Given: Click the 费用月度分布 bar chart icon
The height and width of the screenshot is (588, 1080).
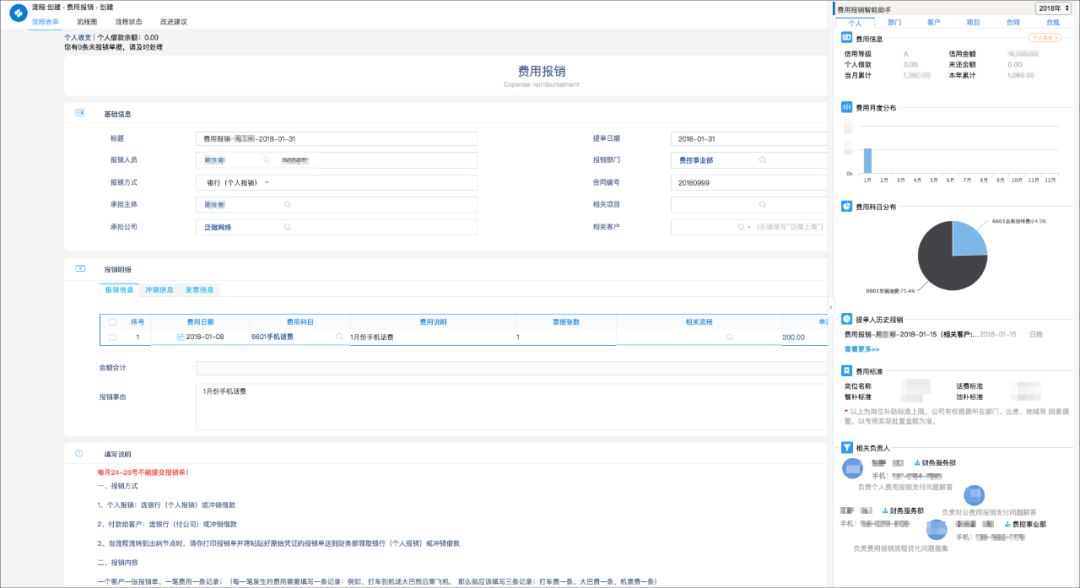Looking at the screenshot, I should pyautogui.click(x=847, y=107).
